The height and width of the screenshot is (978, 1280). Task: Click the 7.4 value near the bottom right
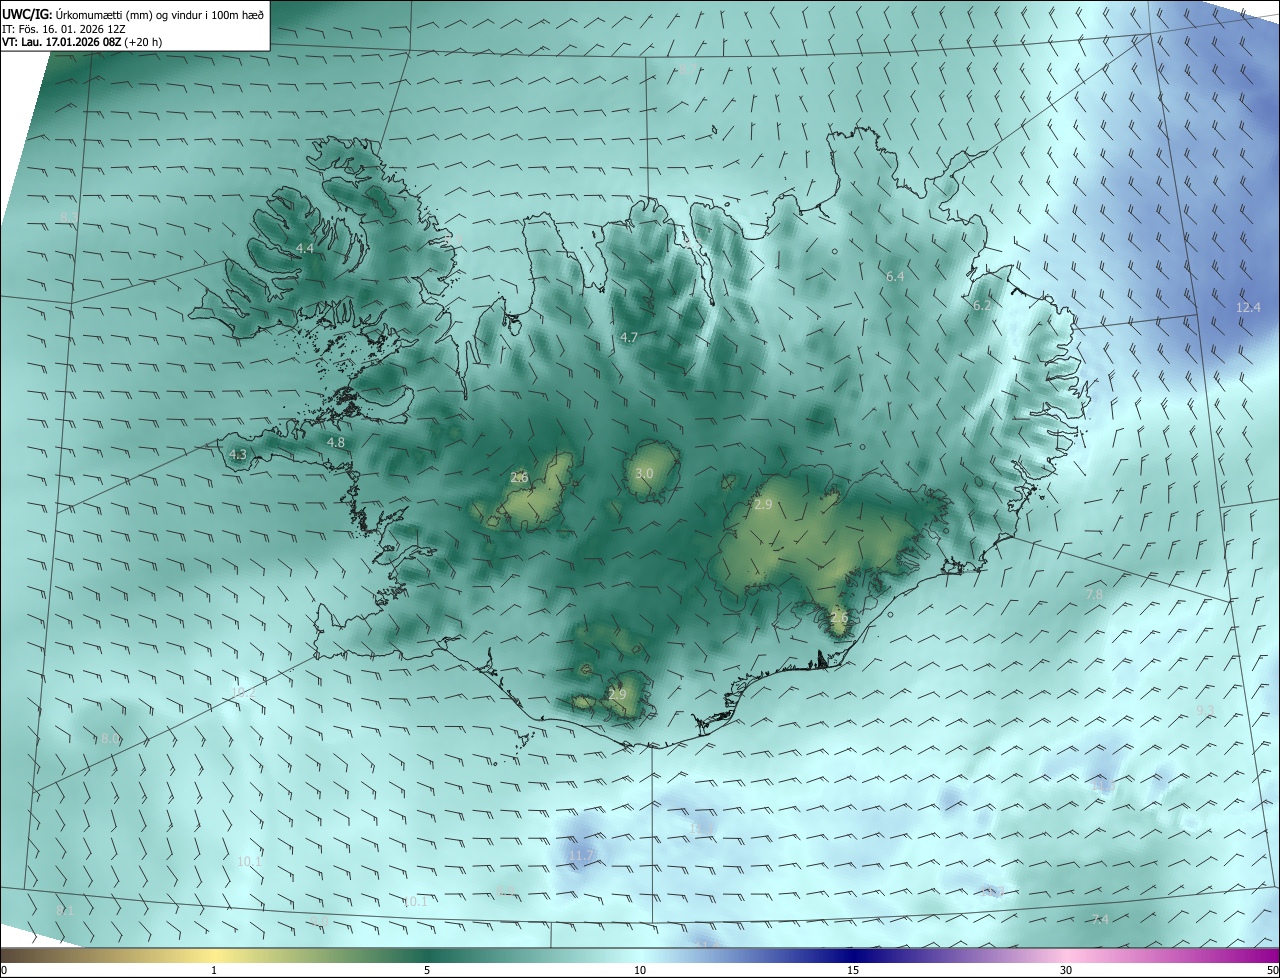click(1101, 919)
